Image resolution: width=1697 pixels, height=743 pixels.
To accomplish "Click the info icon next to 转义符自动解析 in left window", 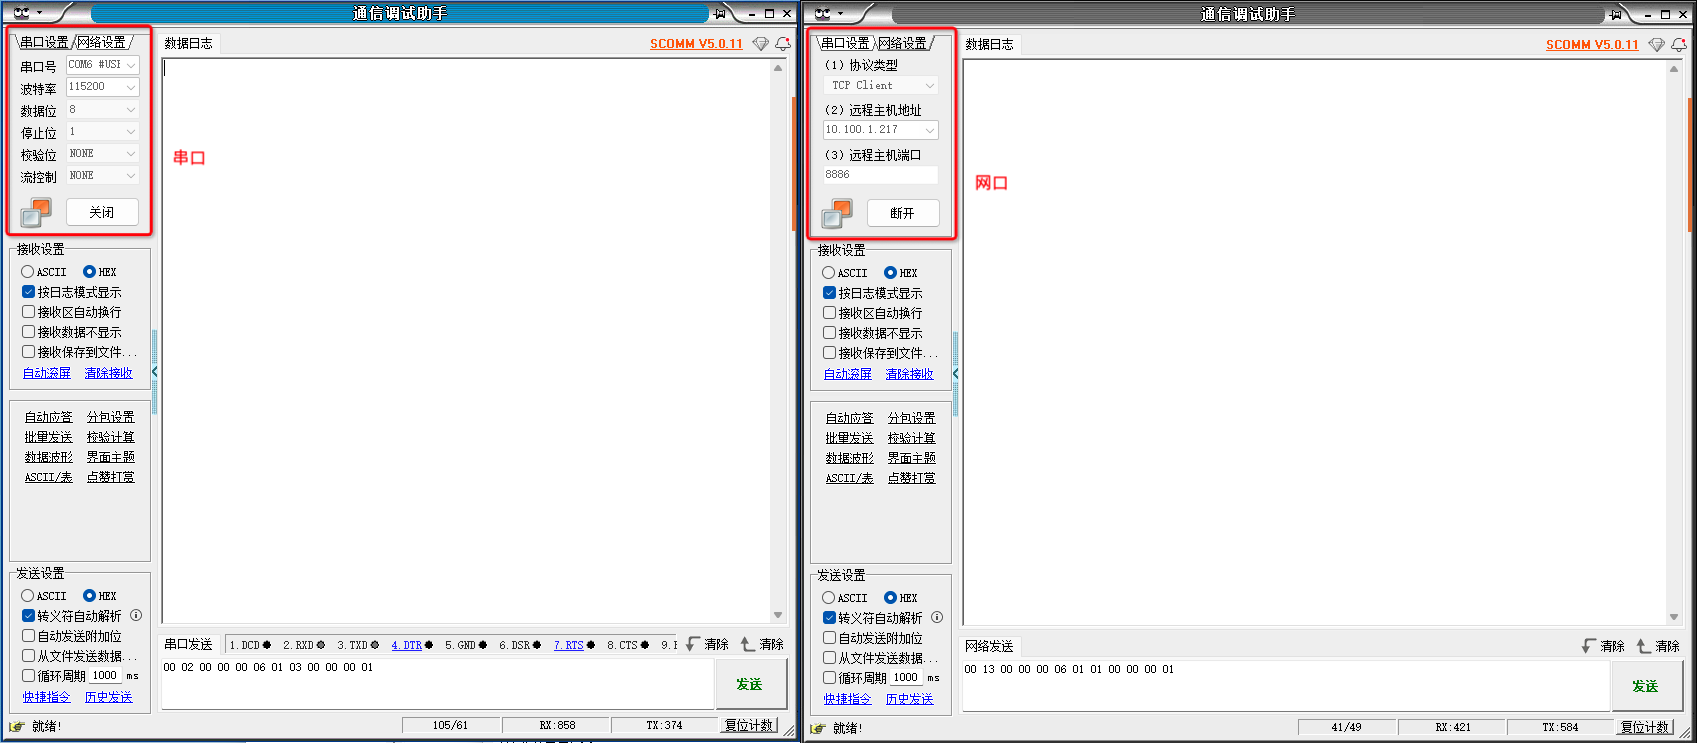I will (136, 616).
